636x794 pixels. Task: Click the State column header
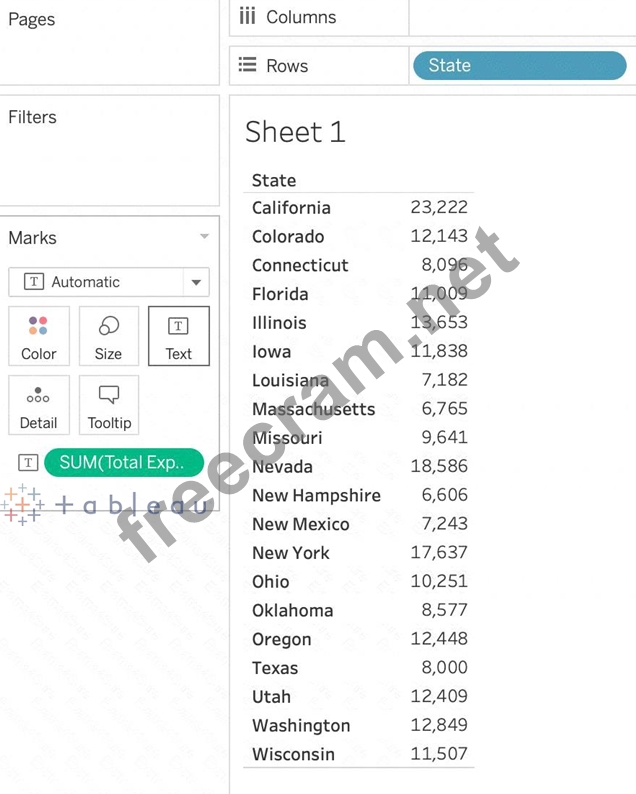[274, 181]
